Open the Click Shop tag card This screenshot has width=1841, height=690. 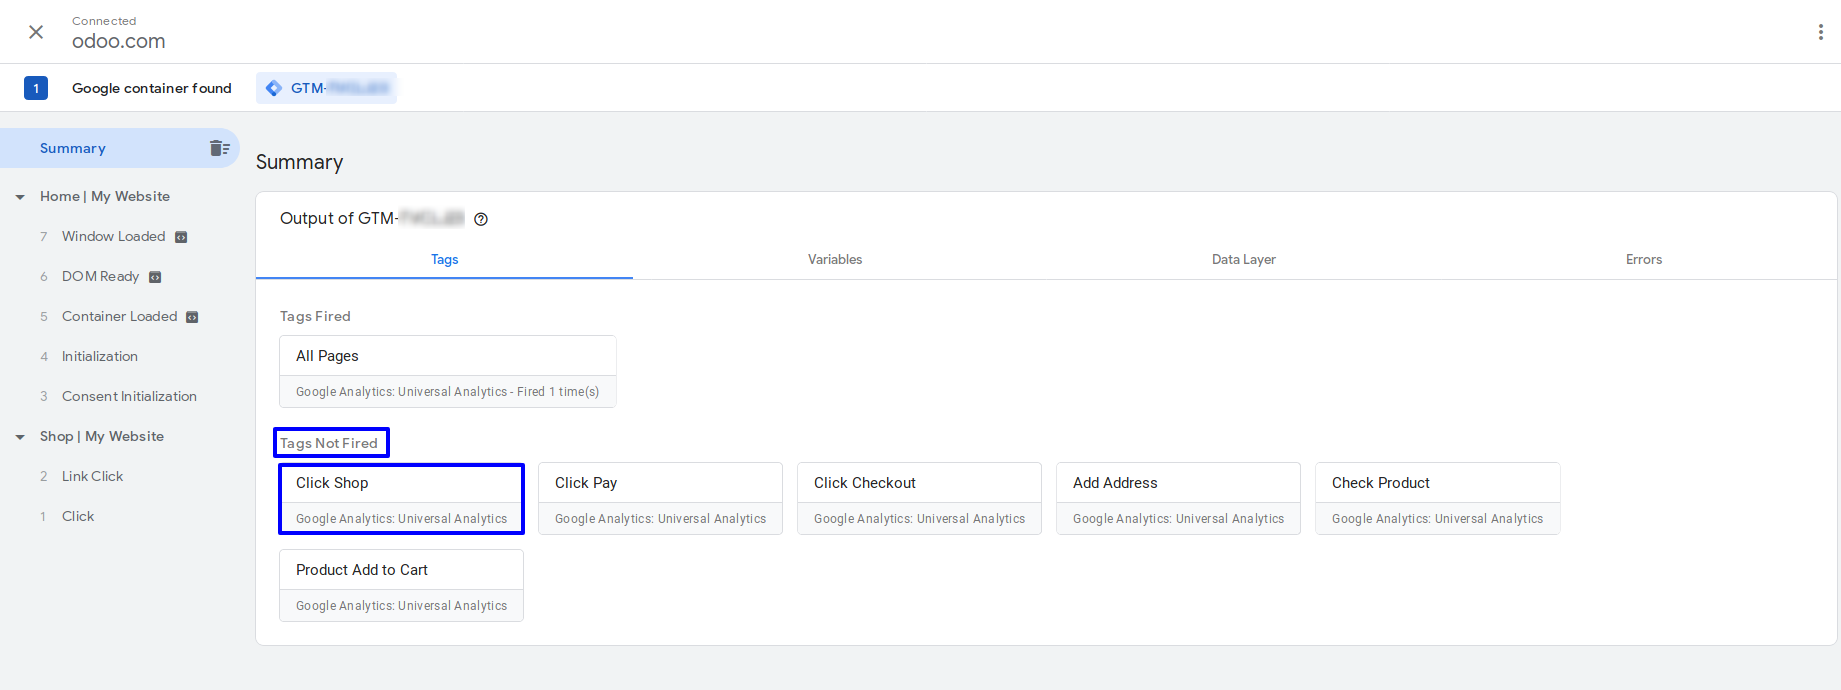(401, 498)
